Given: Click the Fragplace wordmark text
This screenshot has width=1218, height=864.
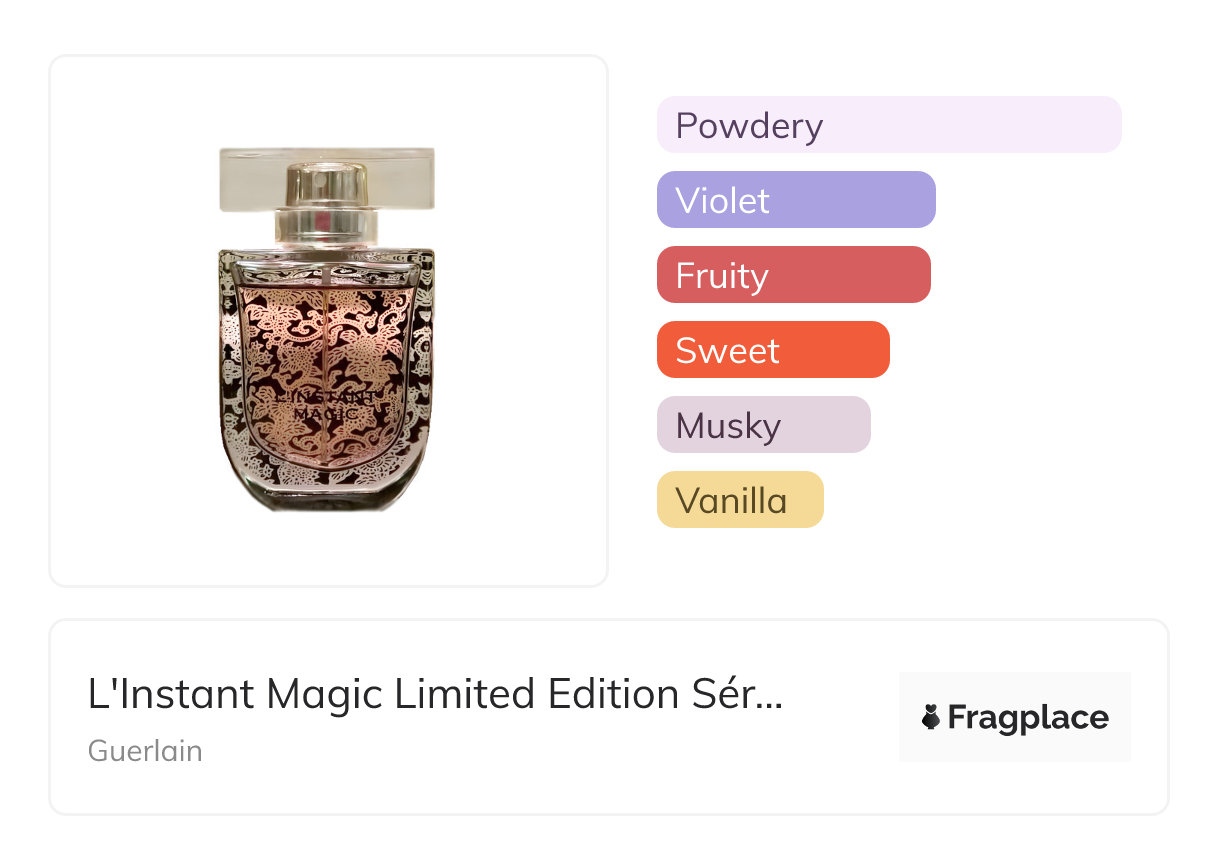Looking at the screenshot, I should pos(1027,718).
